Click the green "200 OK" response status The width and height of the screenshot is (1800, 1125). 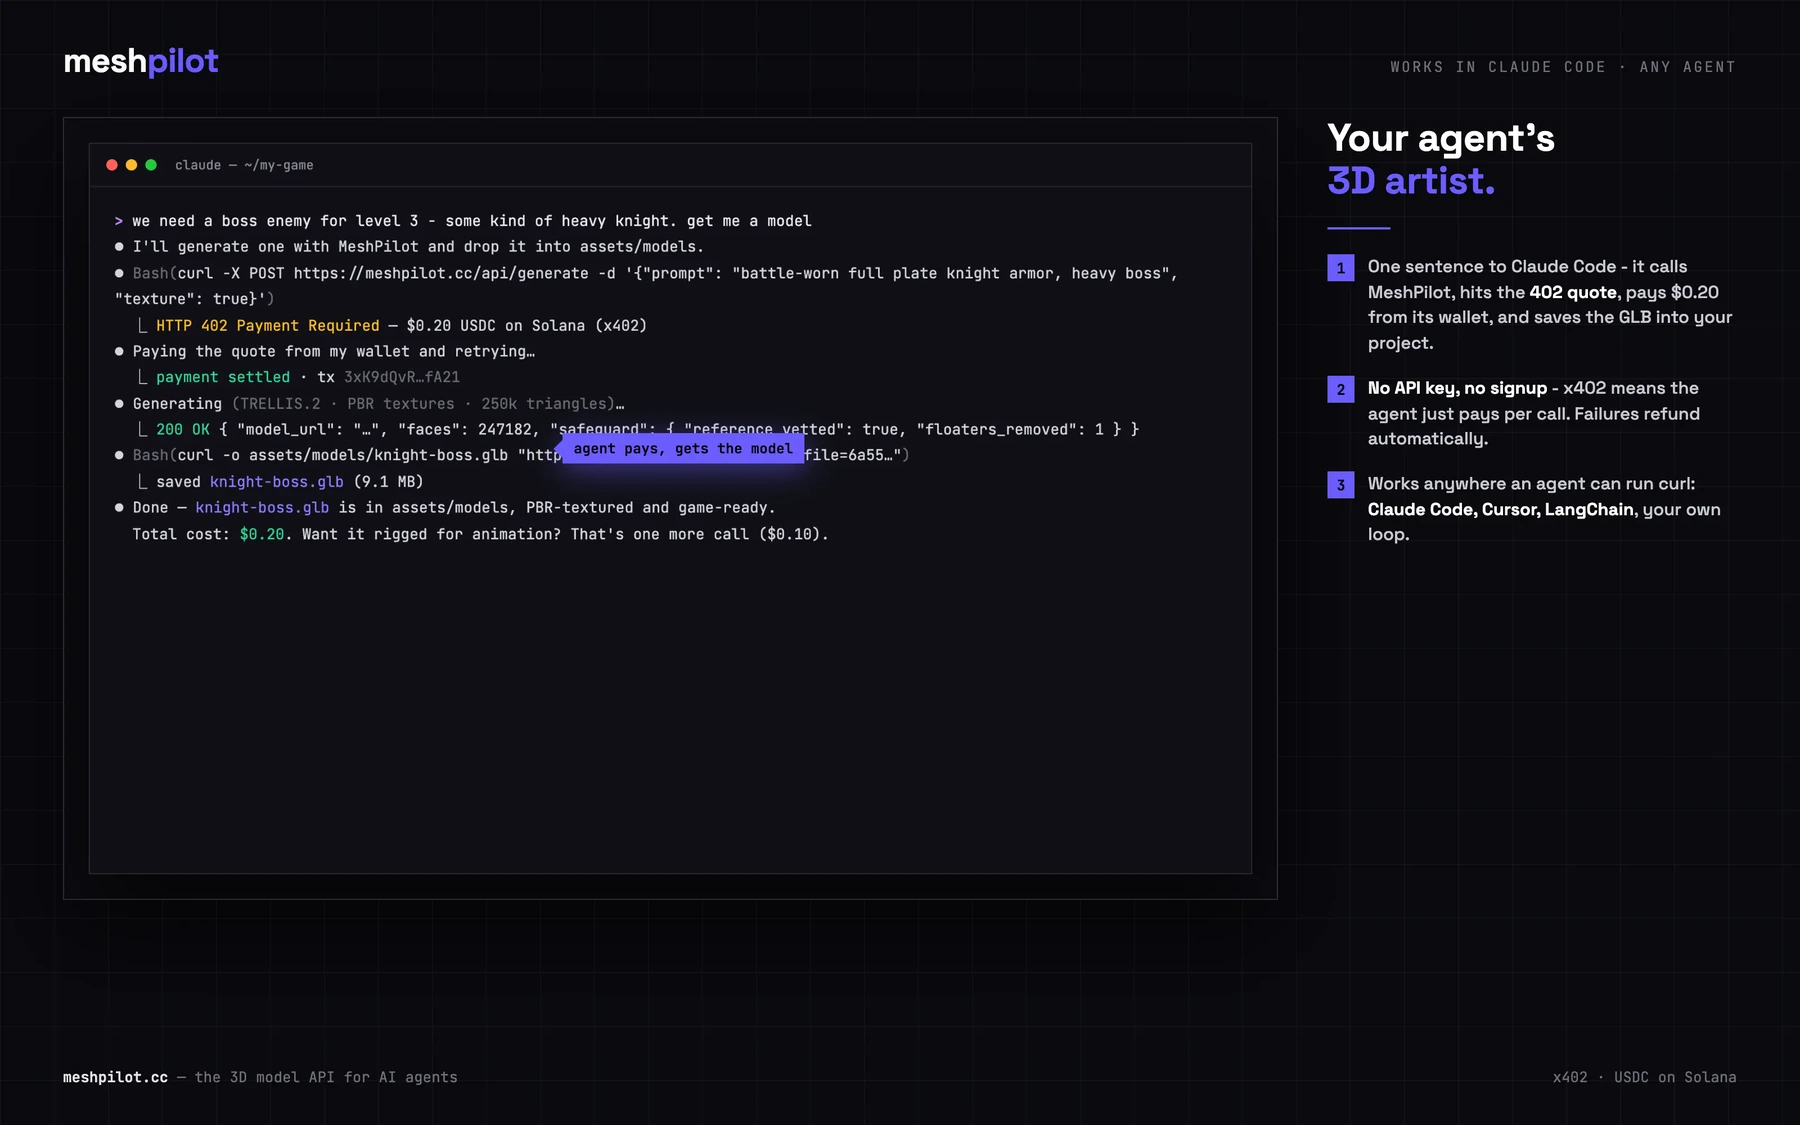183,430
